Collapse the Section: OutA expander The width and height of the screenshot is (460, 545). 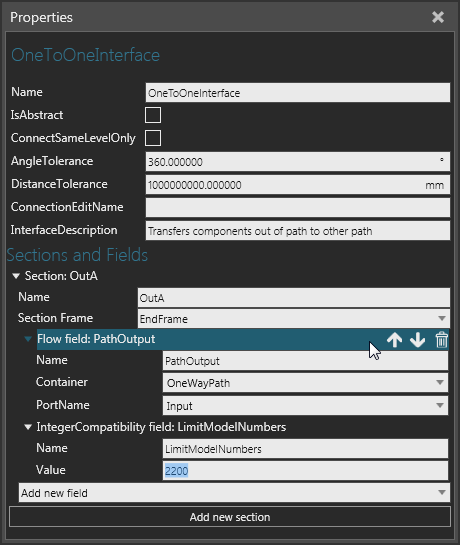pos(16,276)
